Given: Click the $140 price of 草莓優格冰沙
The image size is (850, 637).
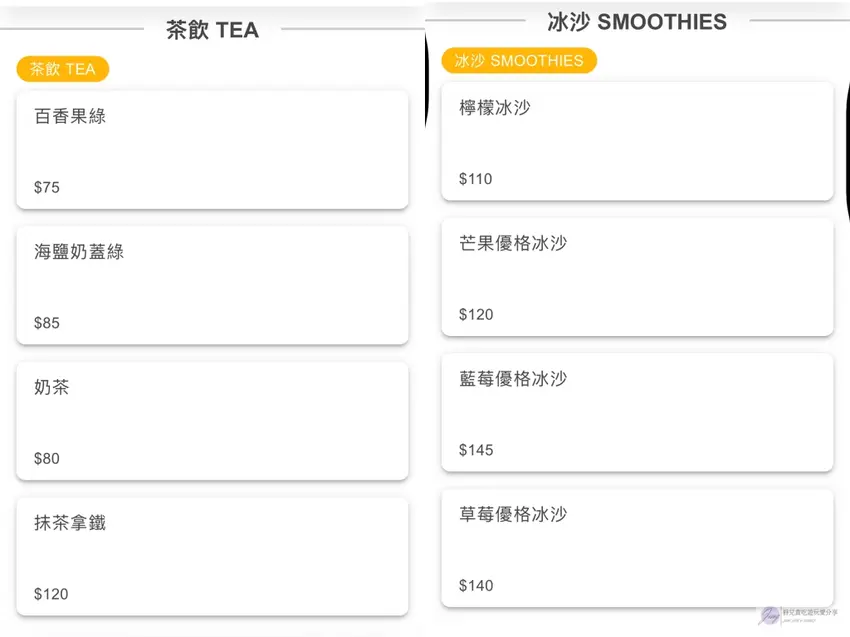Looking at the screenshot, I should pyautogui.click(x=476, y=586).
